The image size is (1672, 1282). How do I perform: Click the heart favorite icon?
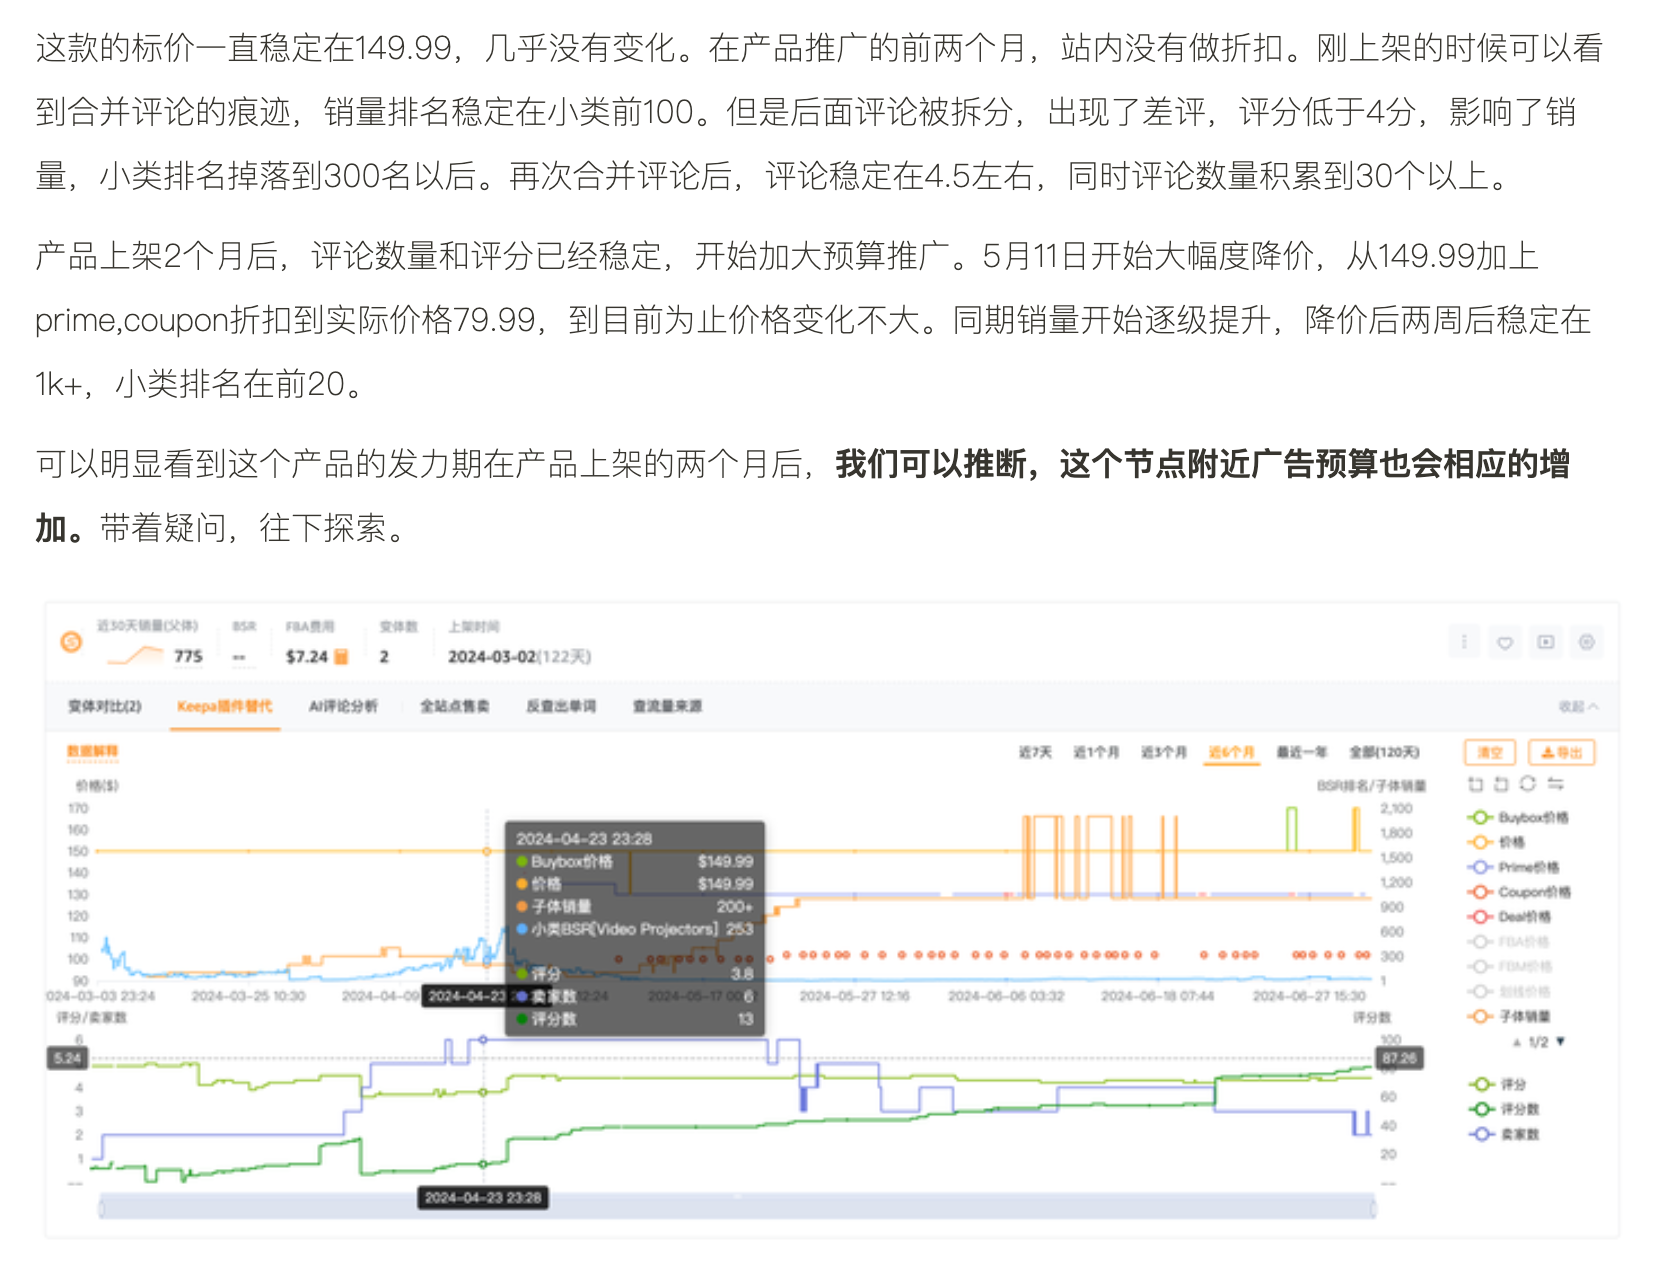pos(1505,642)
